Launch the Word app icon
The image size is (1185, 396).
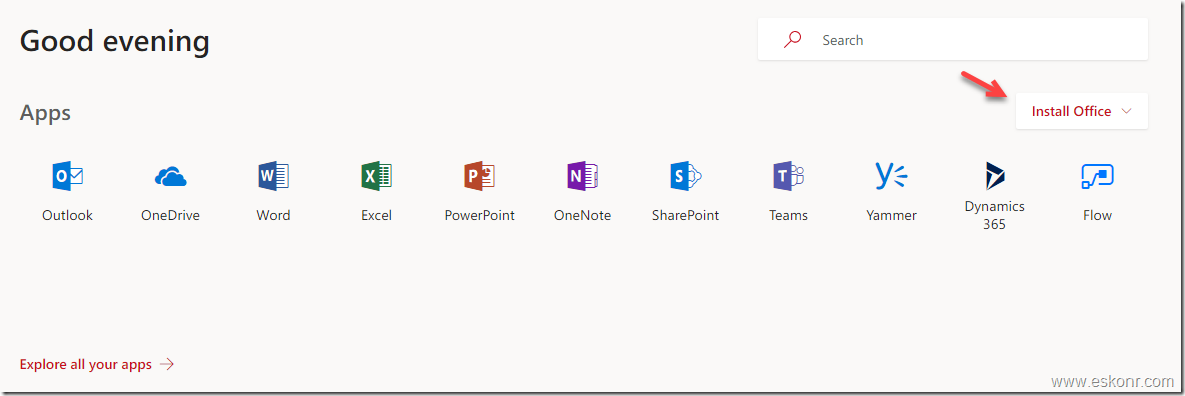[x=273, y=177]
